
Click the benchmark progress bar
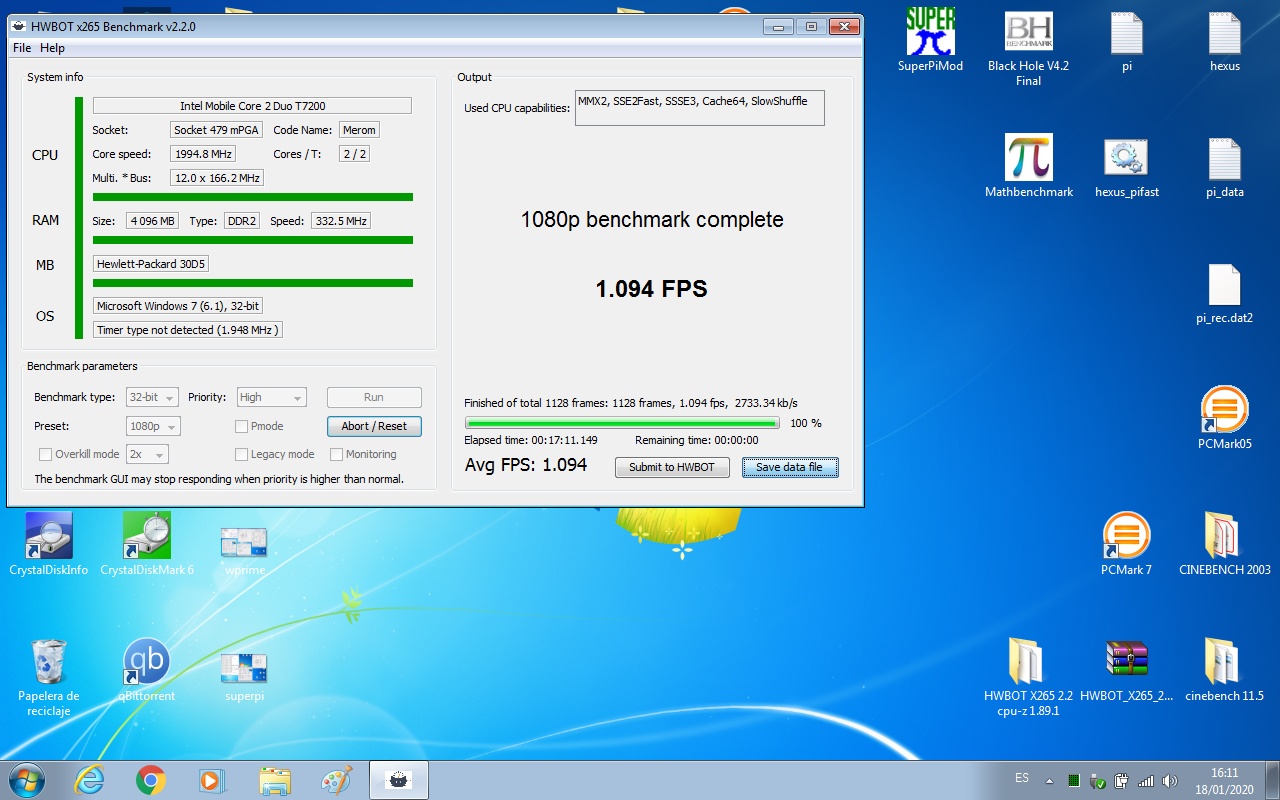click(622, 423)
